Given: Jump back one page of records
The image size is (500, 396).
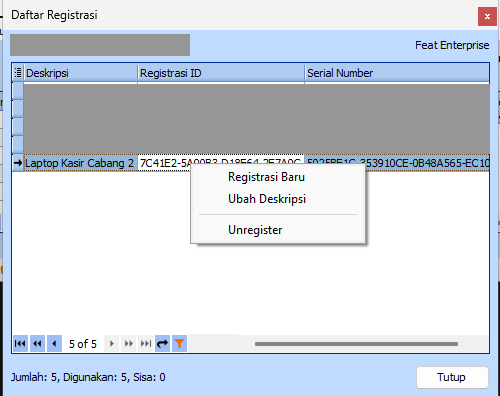Looking at the screenshot, I should [x=37, y=343].
